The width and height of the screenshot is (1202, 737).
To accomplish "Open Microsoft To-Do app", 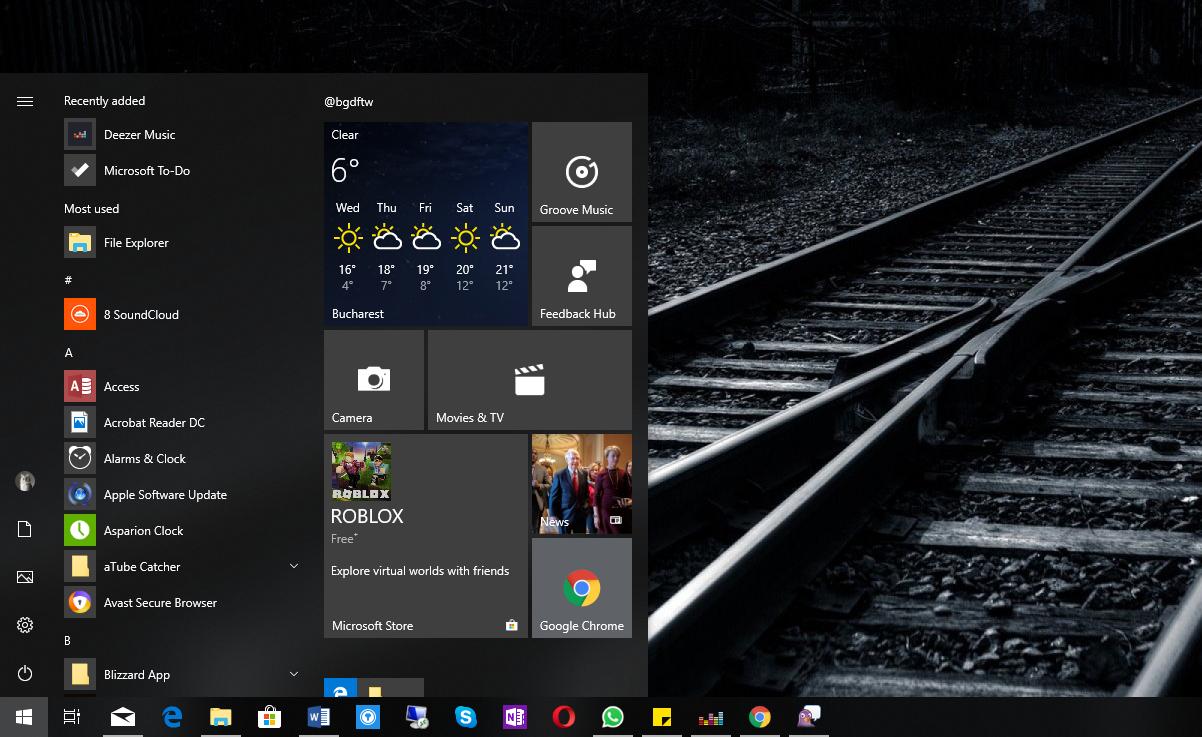I will [184, 170].
